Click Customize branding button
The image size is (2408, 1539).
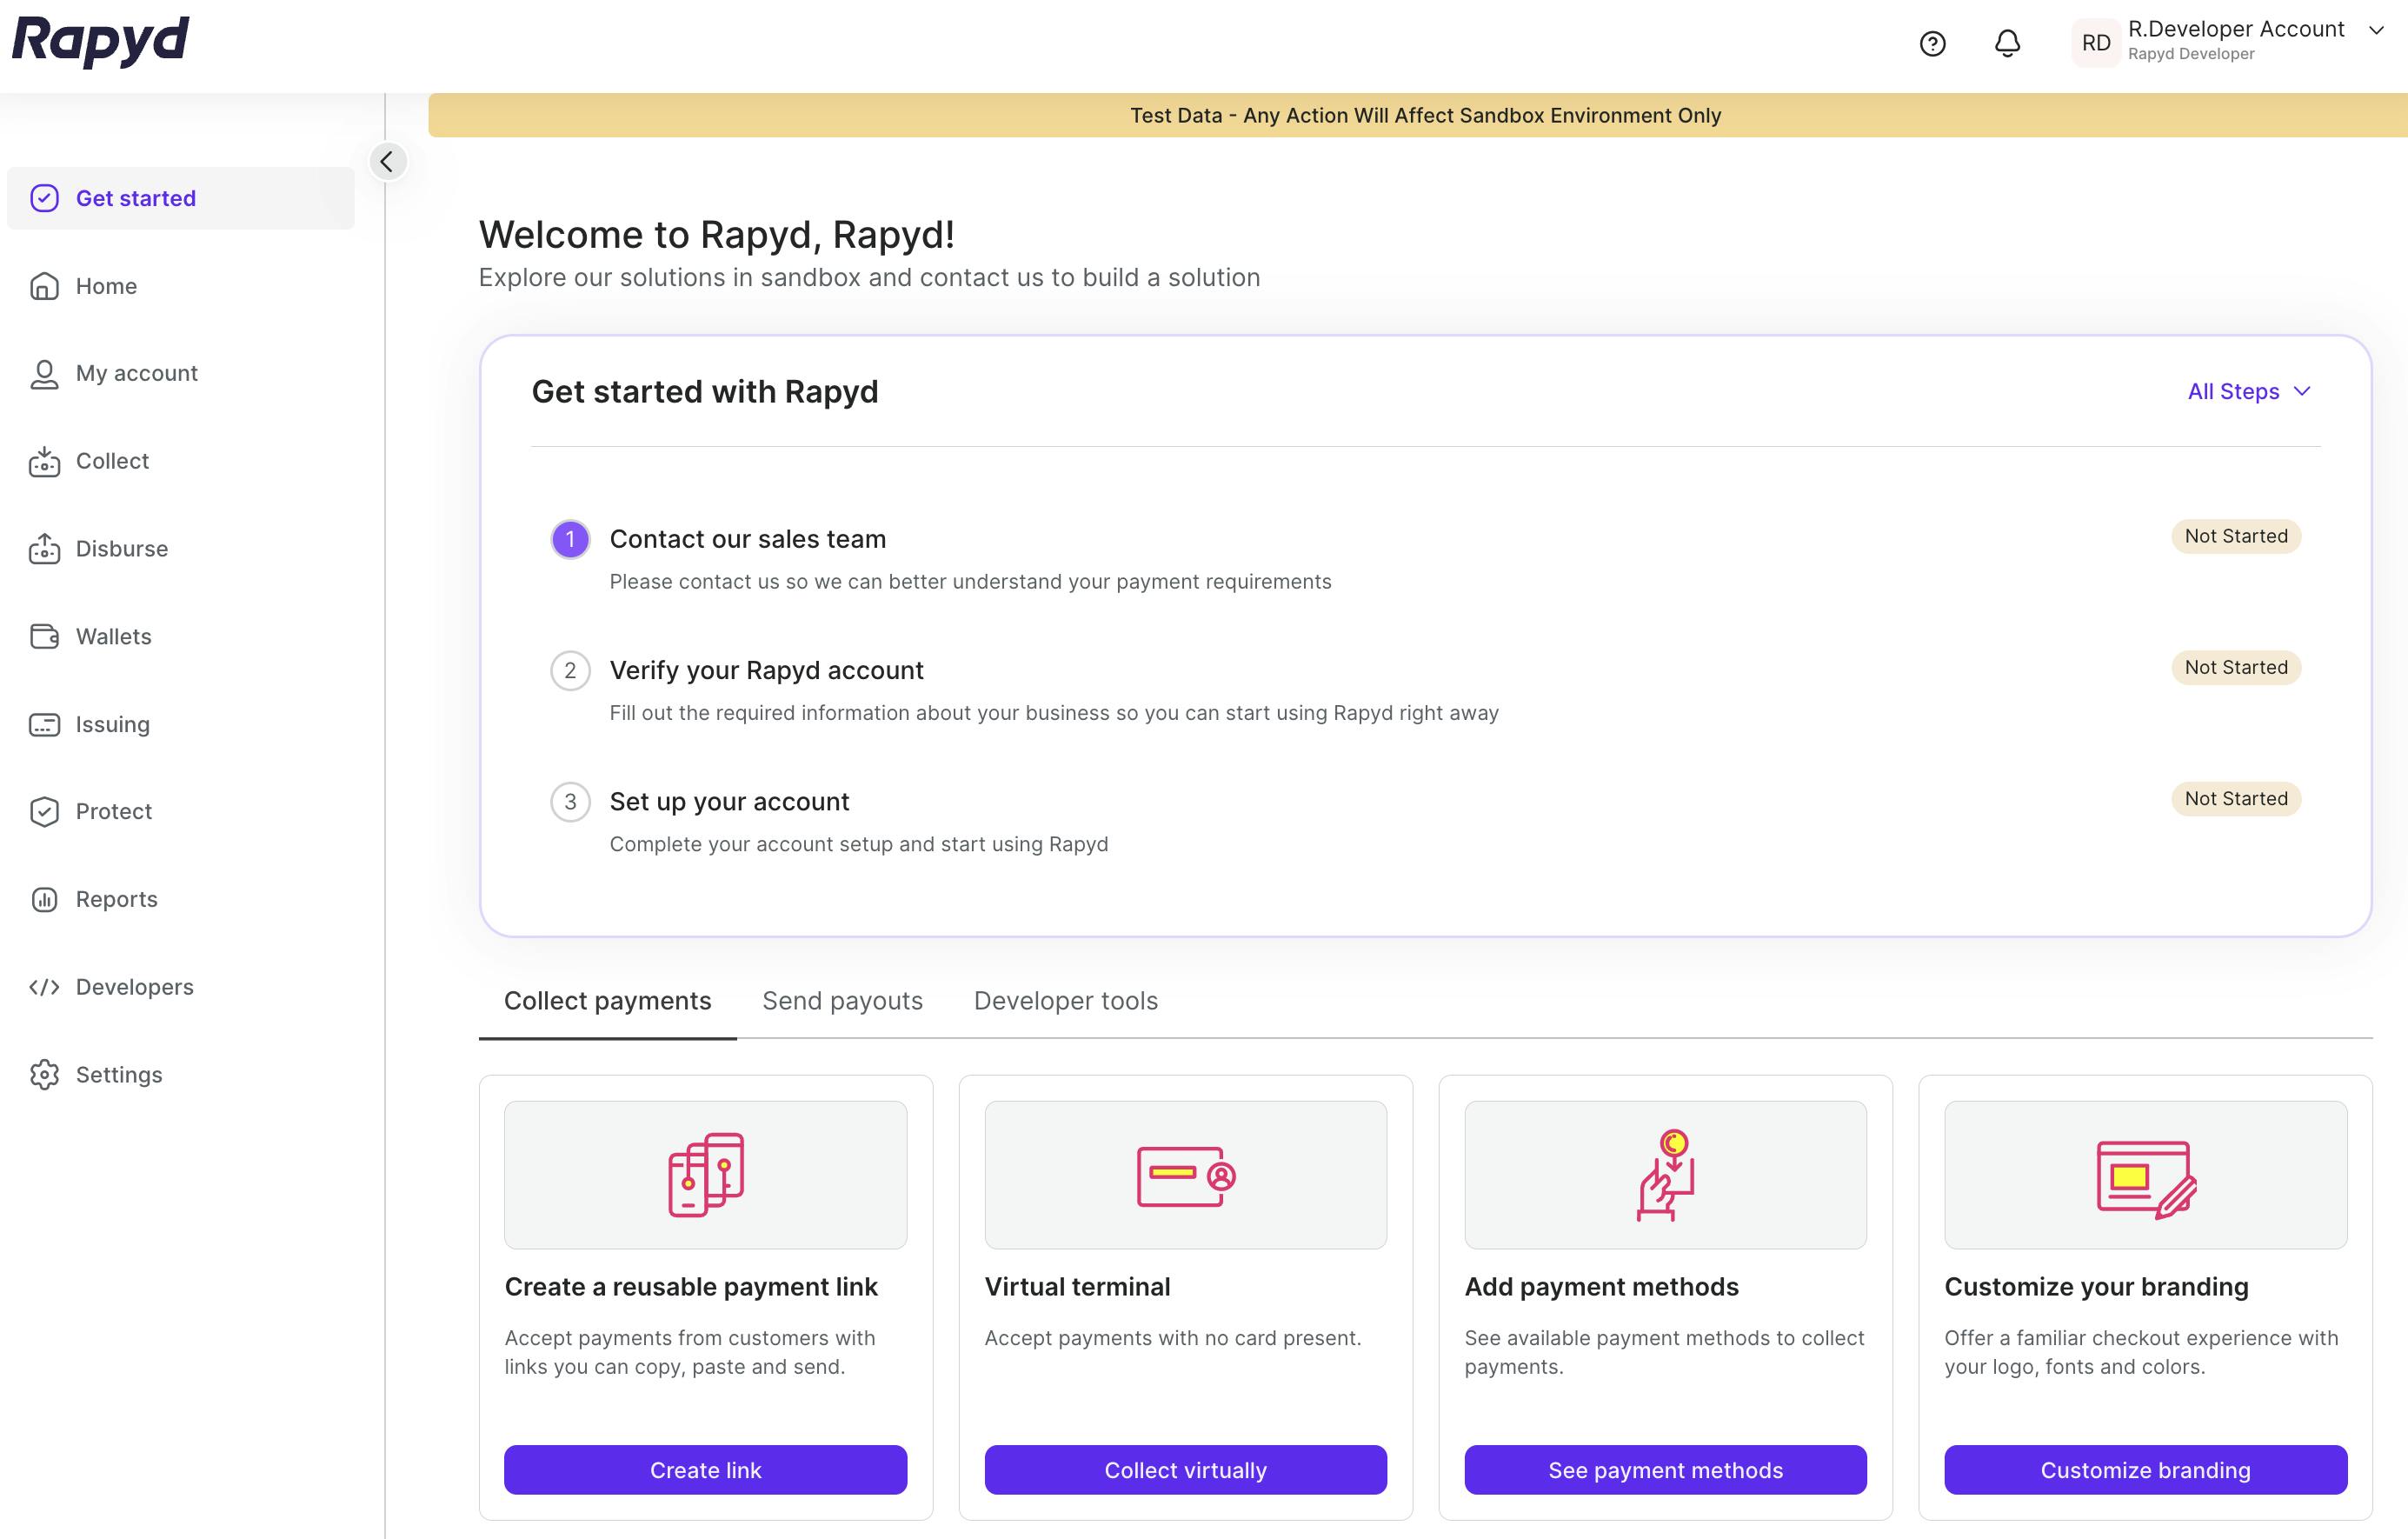coord(2145,1469)
